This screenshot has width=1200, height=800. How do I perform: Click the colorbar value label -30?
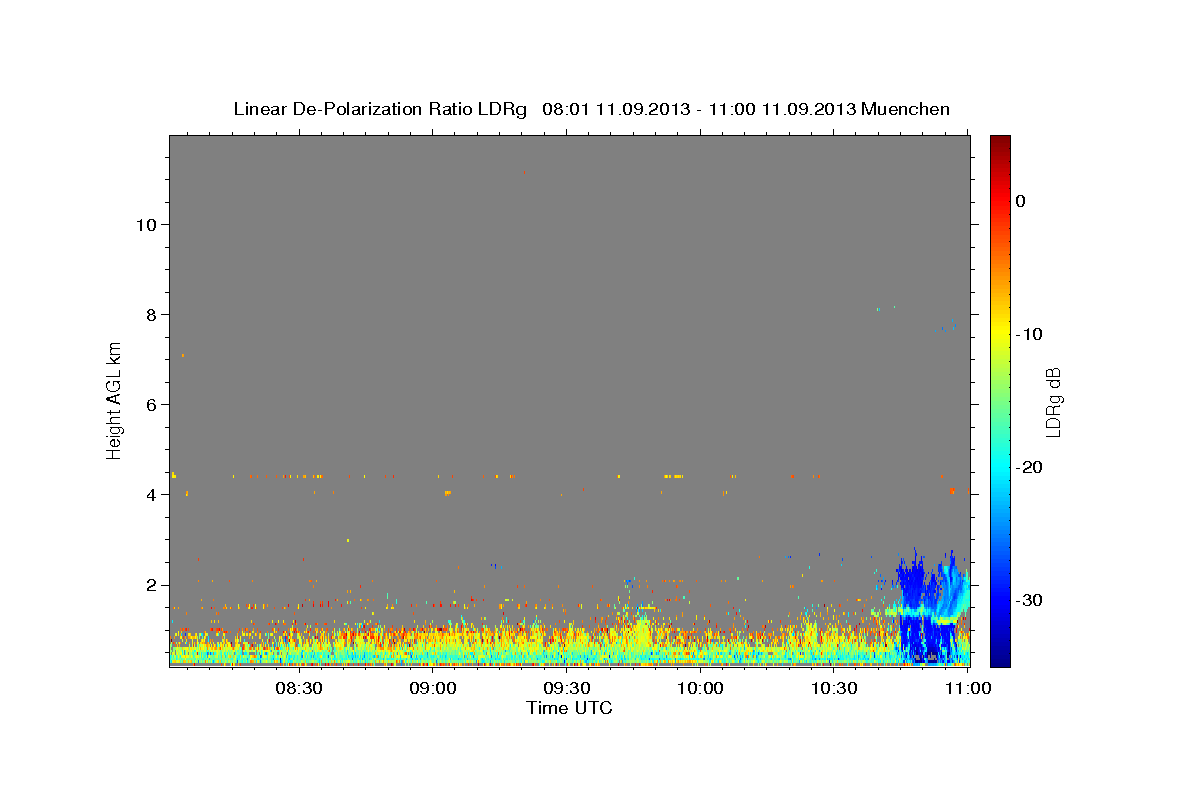[x=1031, y=600]
